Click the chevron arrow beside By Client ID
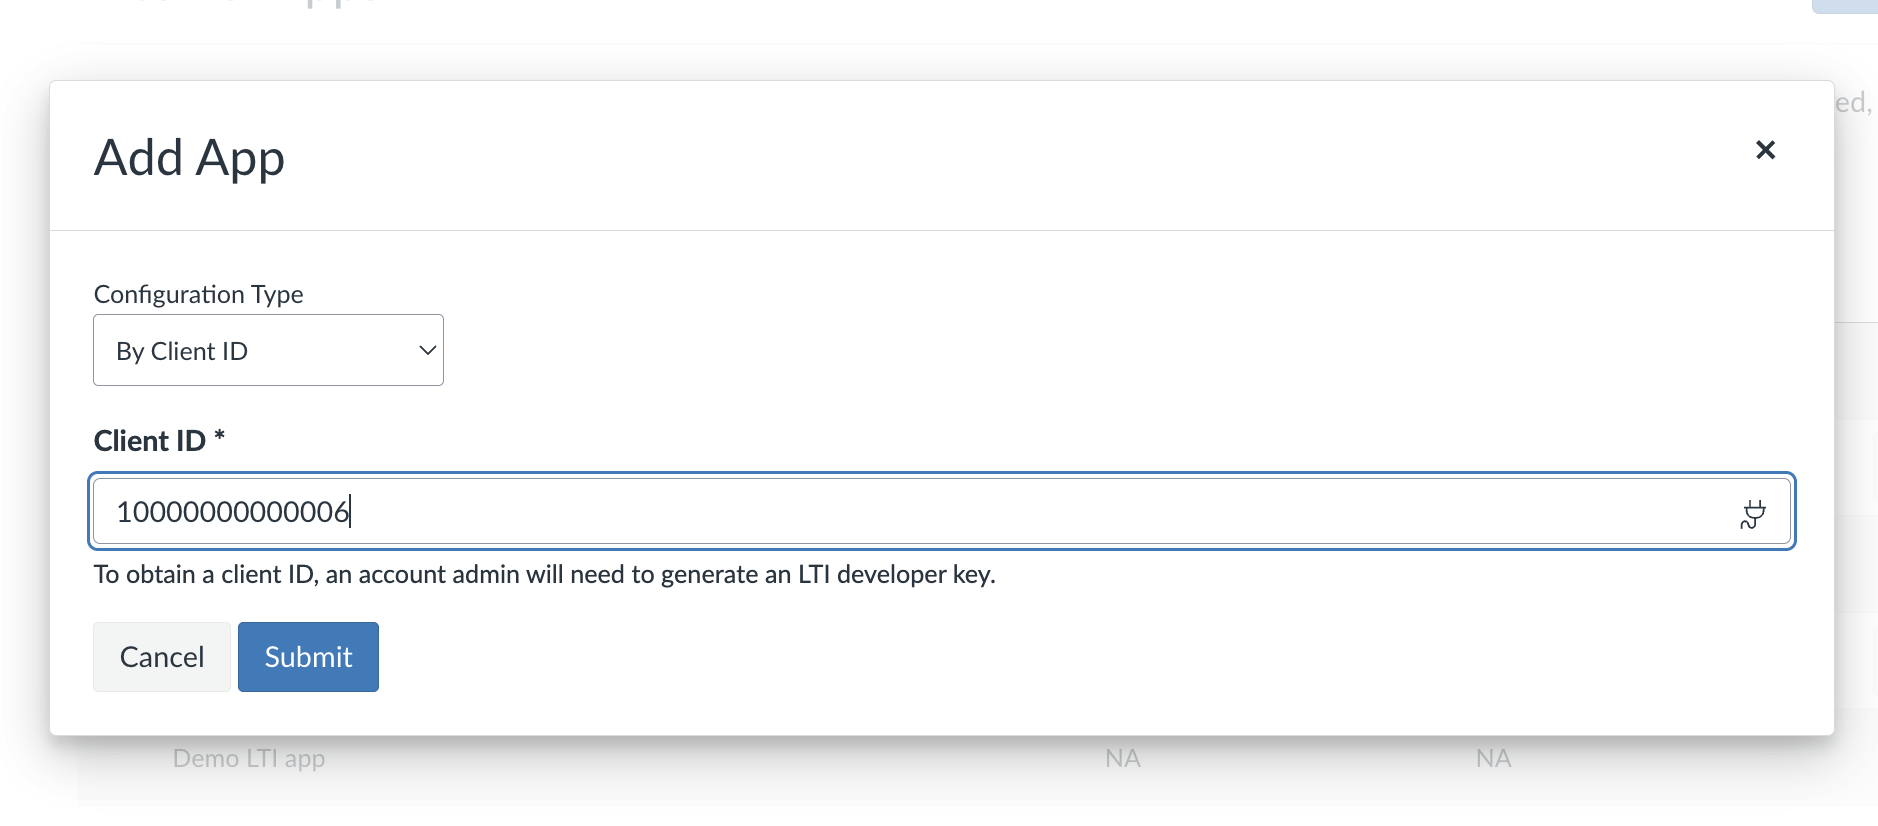The image size is (1878, 826). [427, 350]
